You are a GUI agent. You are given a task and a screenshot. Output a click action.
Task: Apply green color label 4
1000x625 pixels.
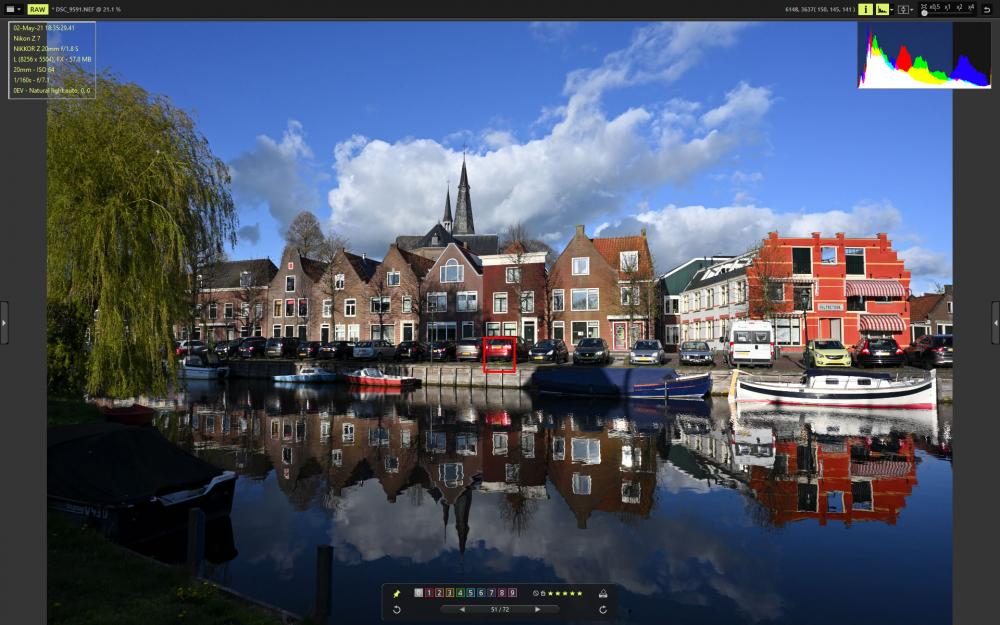[460, 593]
